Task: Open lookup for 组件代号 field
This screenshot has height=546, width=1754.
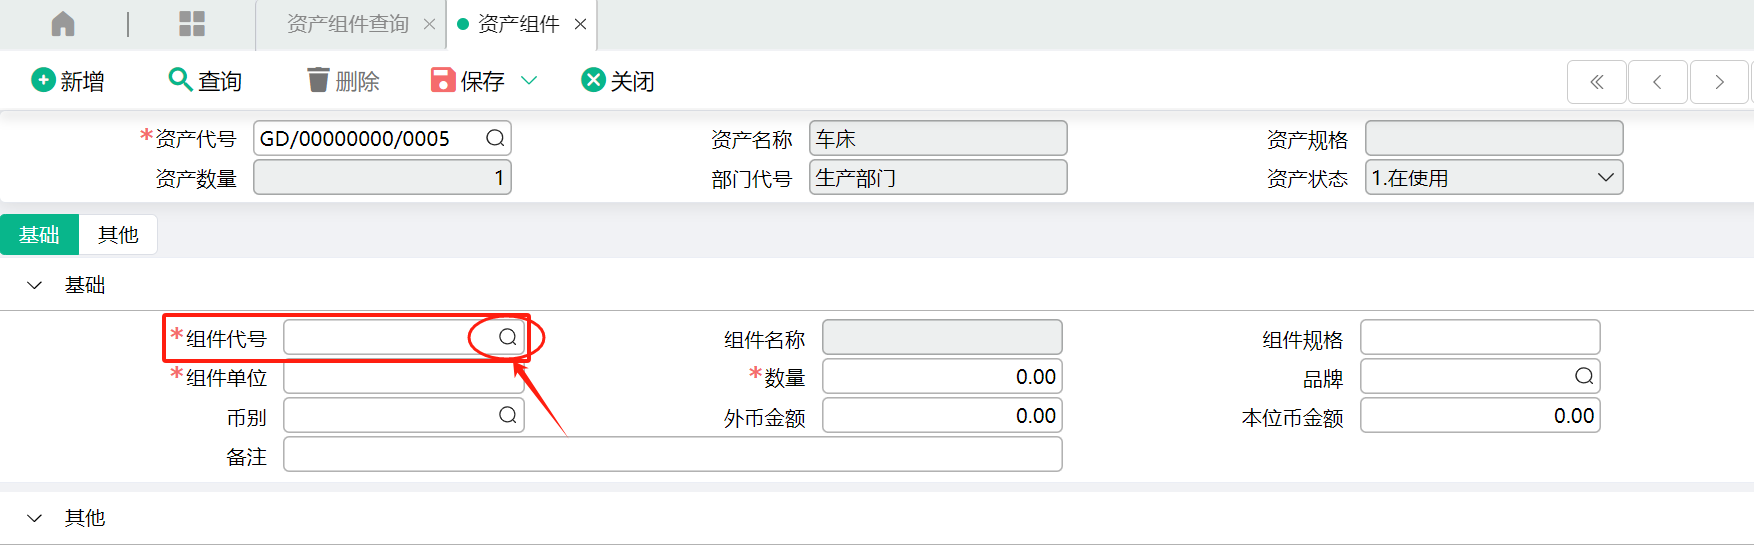Action: click(508, 337)
